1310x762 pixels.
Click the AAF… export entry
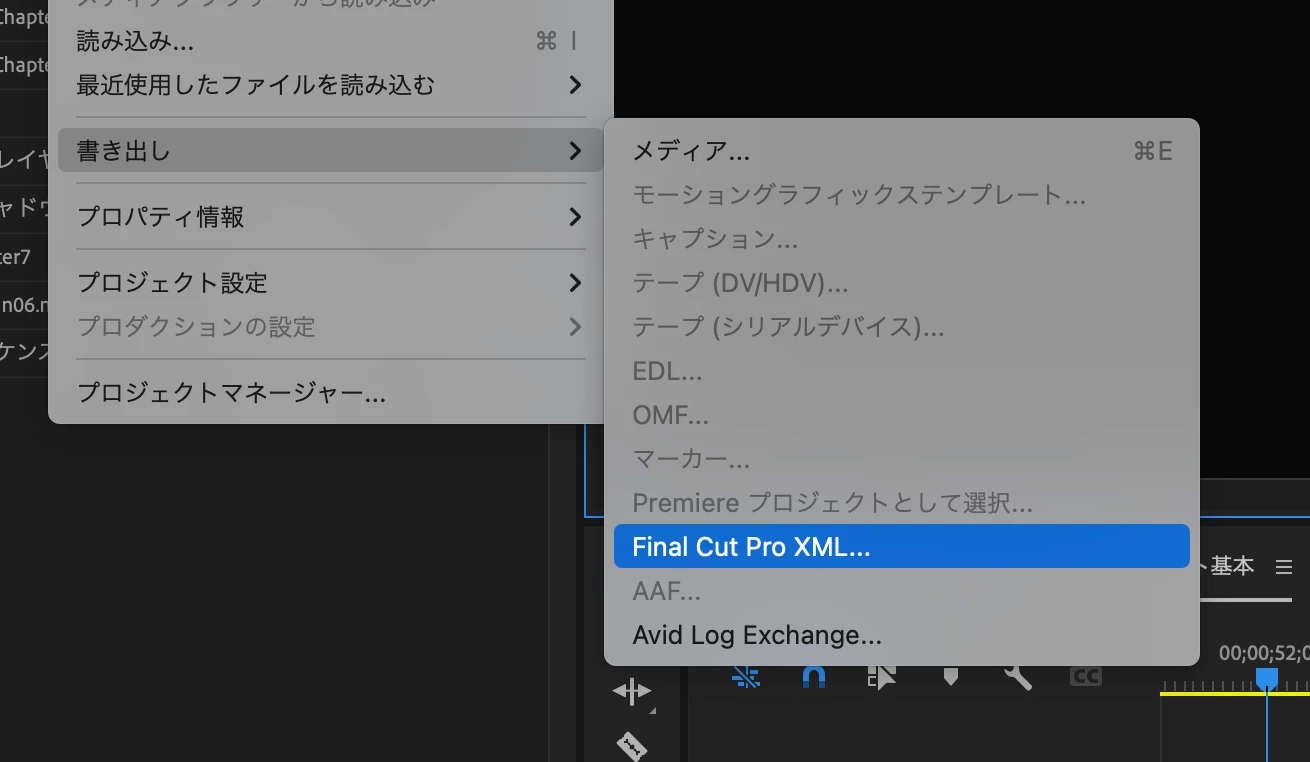coord(901,591)
